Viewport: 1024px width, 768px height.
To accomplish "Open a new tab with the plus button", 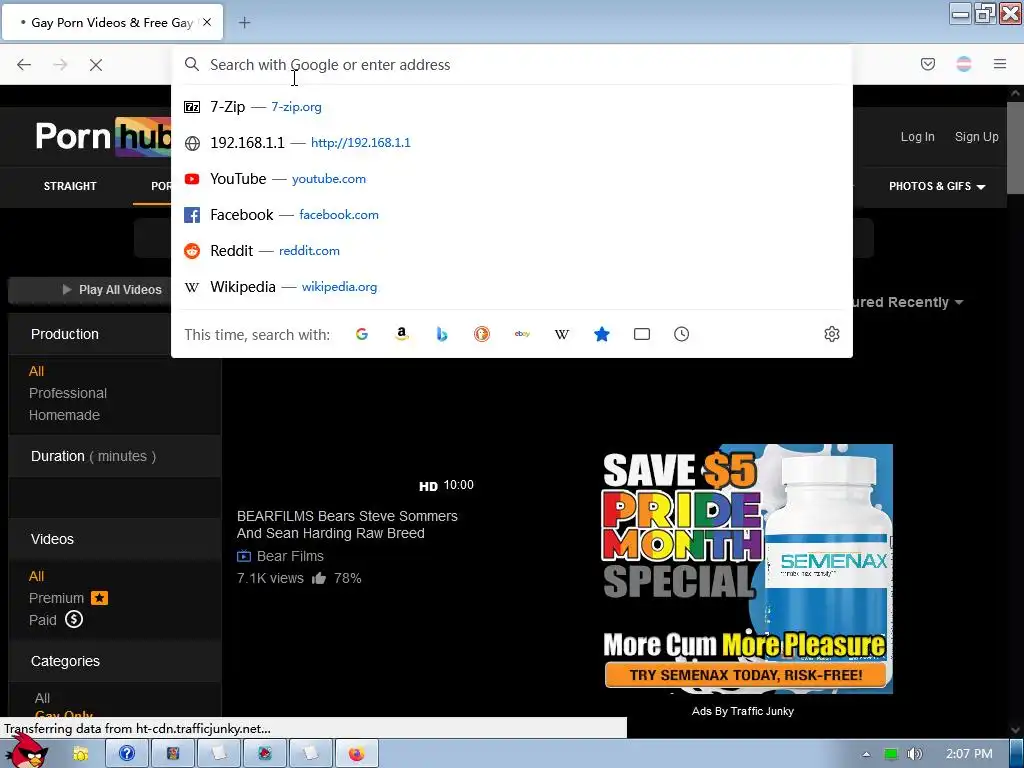I will (244, 22).
